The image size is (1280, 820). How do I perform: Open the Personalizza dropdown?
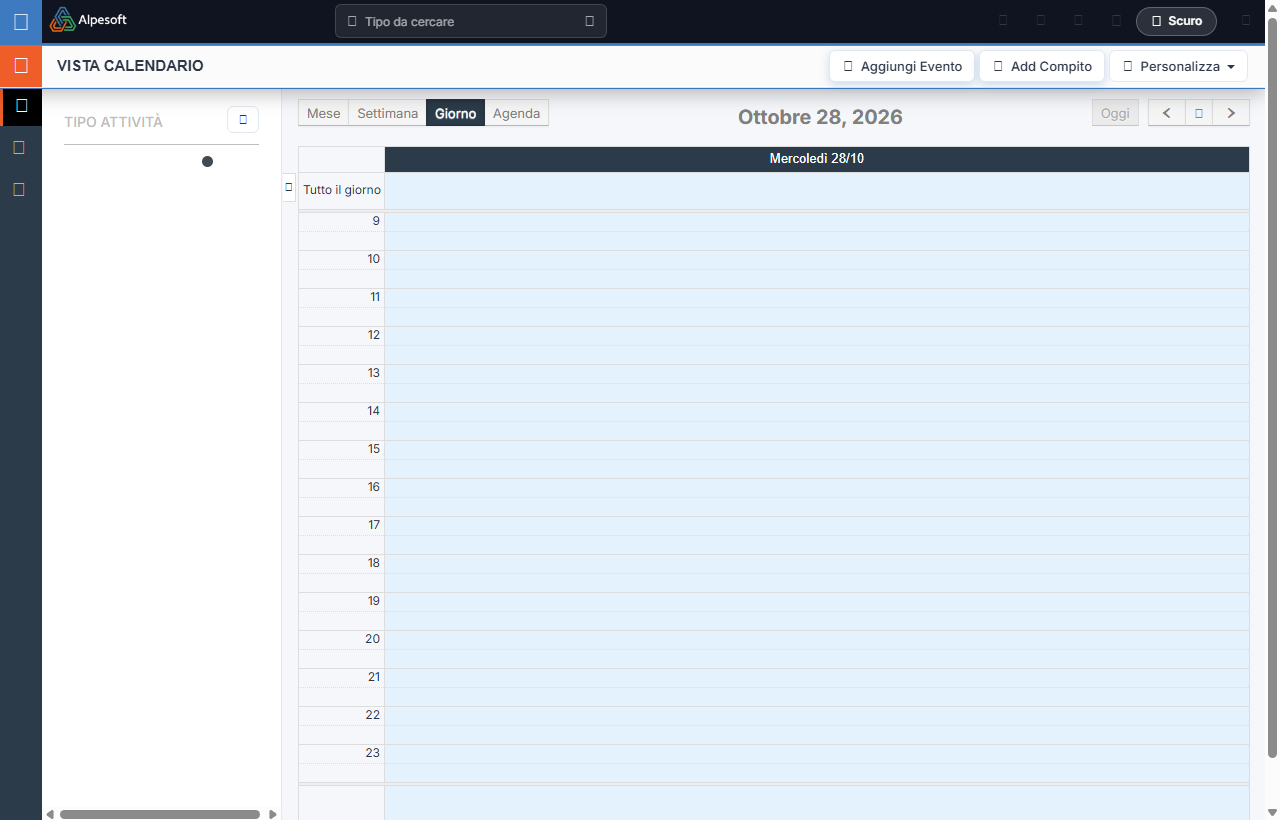coord(1178,66)
